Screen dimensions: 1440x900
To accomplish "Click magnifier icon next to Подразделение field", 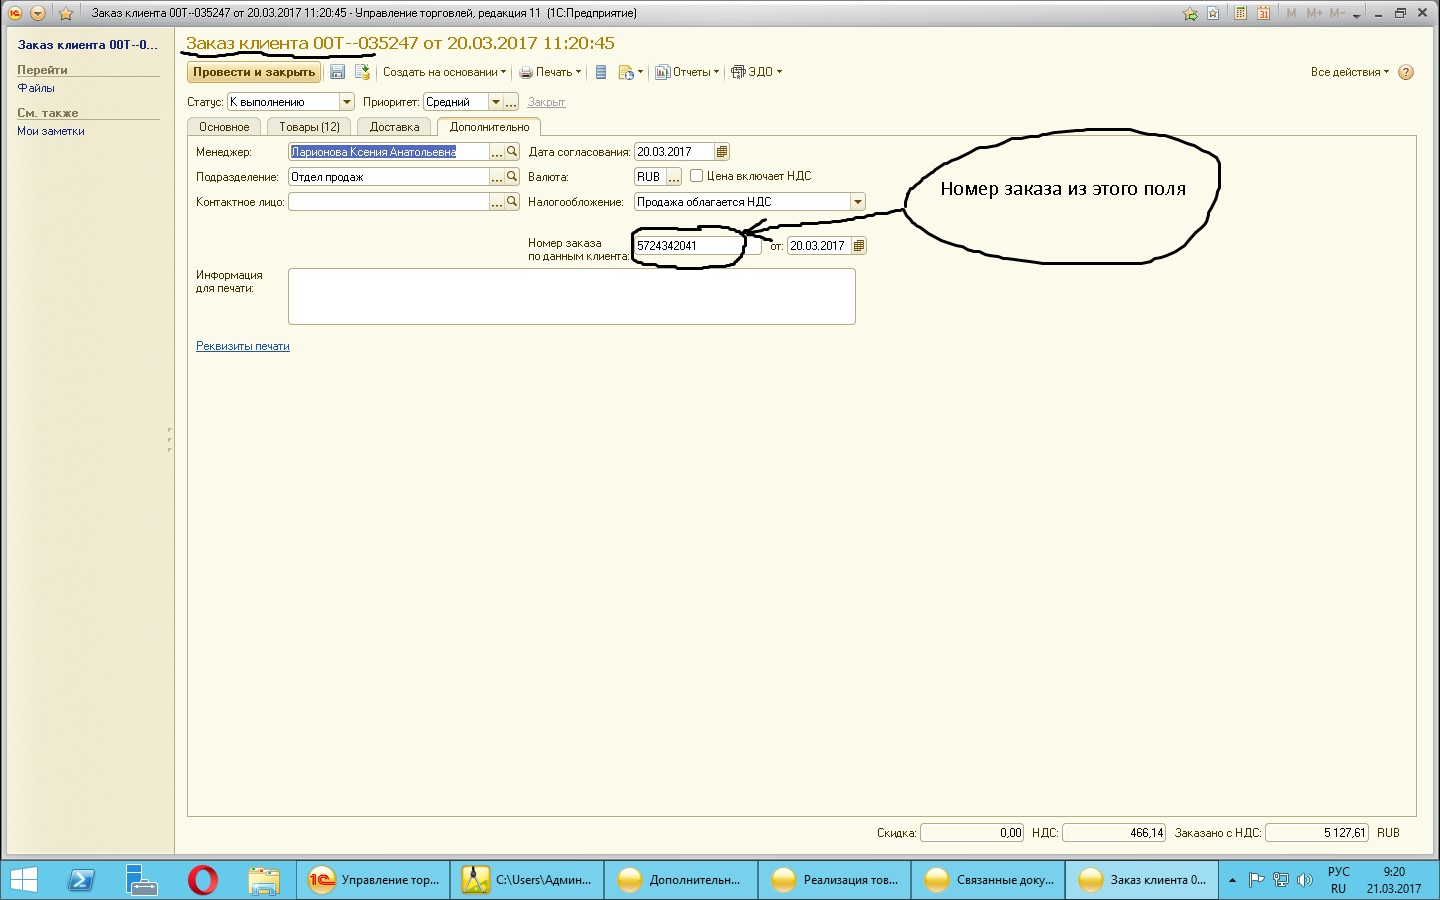I will (512, 177).
